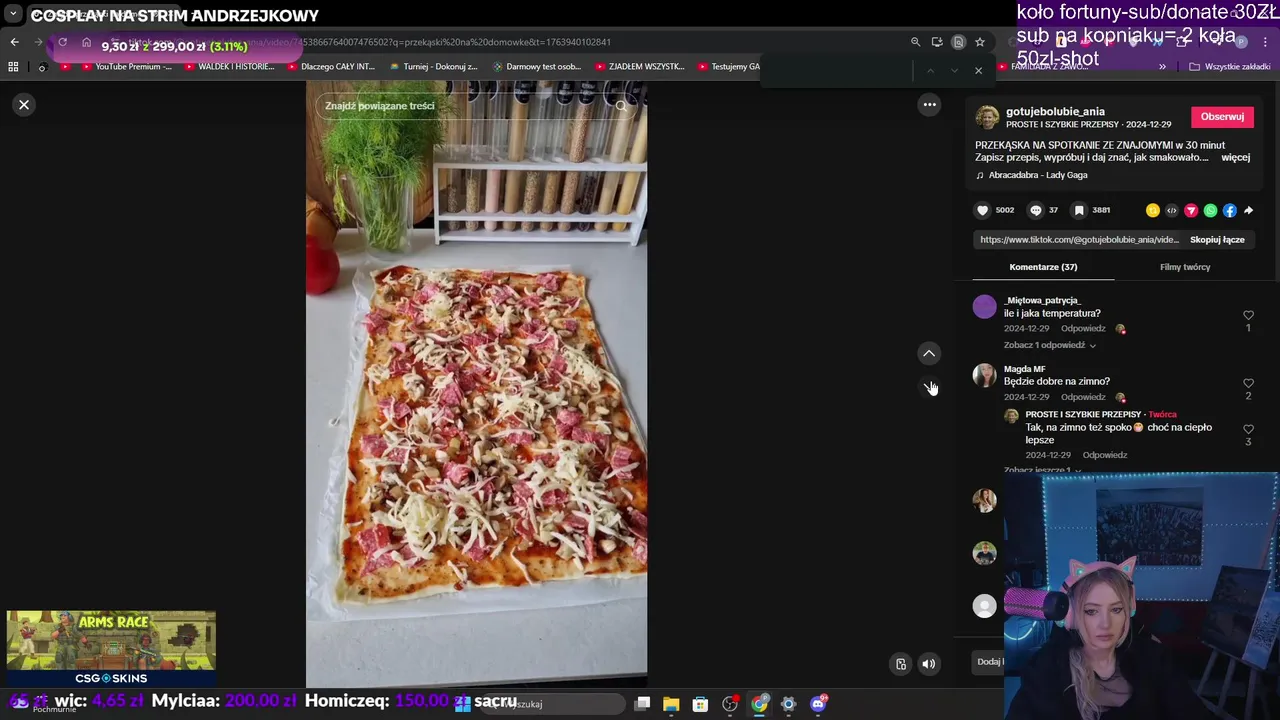The image size is (1280, 720).
Task: Open File Explorer from the taskbar
Action: 671,704
